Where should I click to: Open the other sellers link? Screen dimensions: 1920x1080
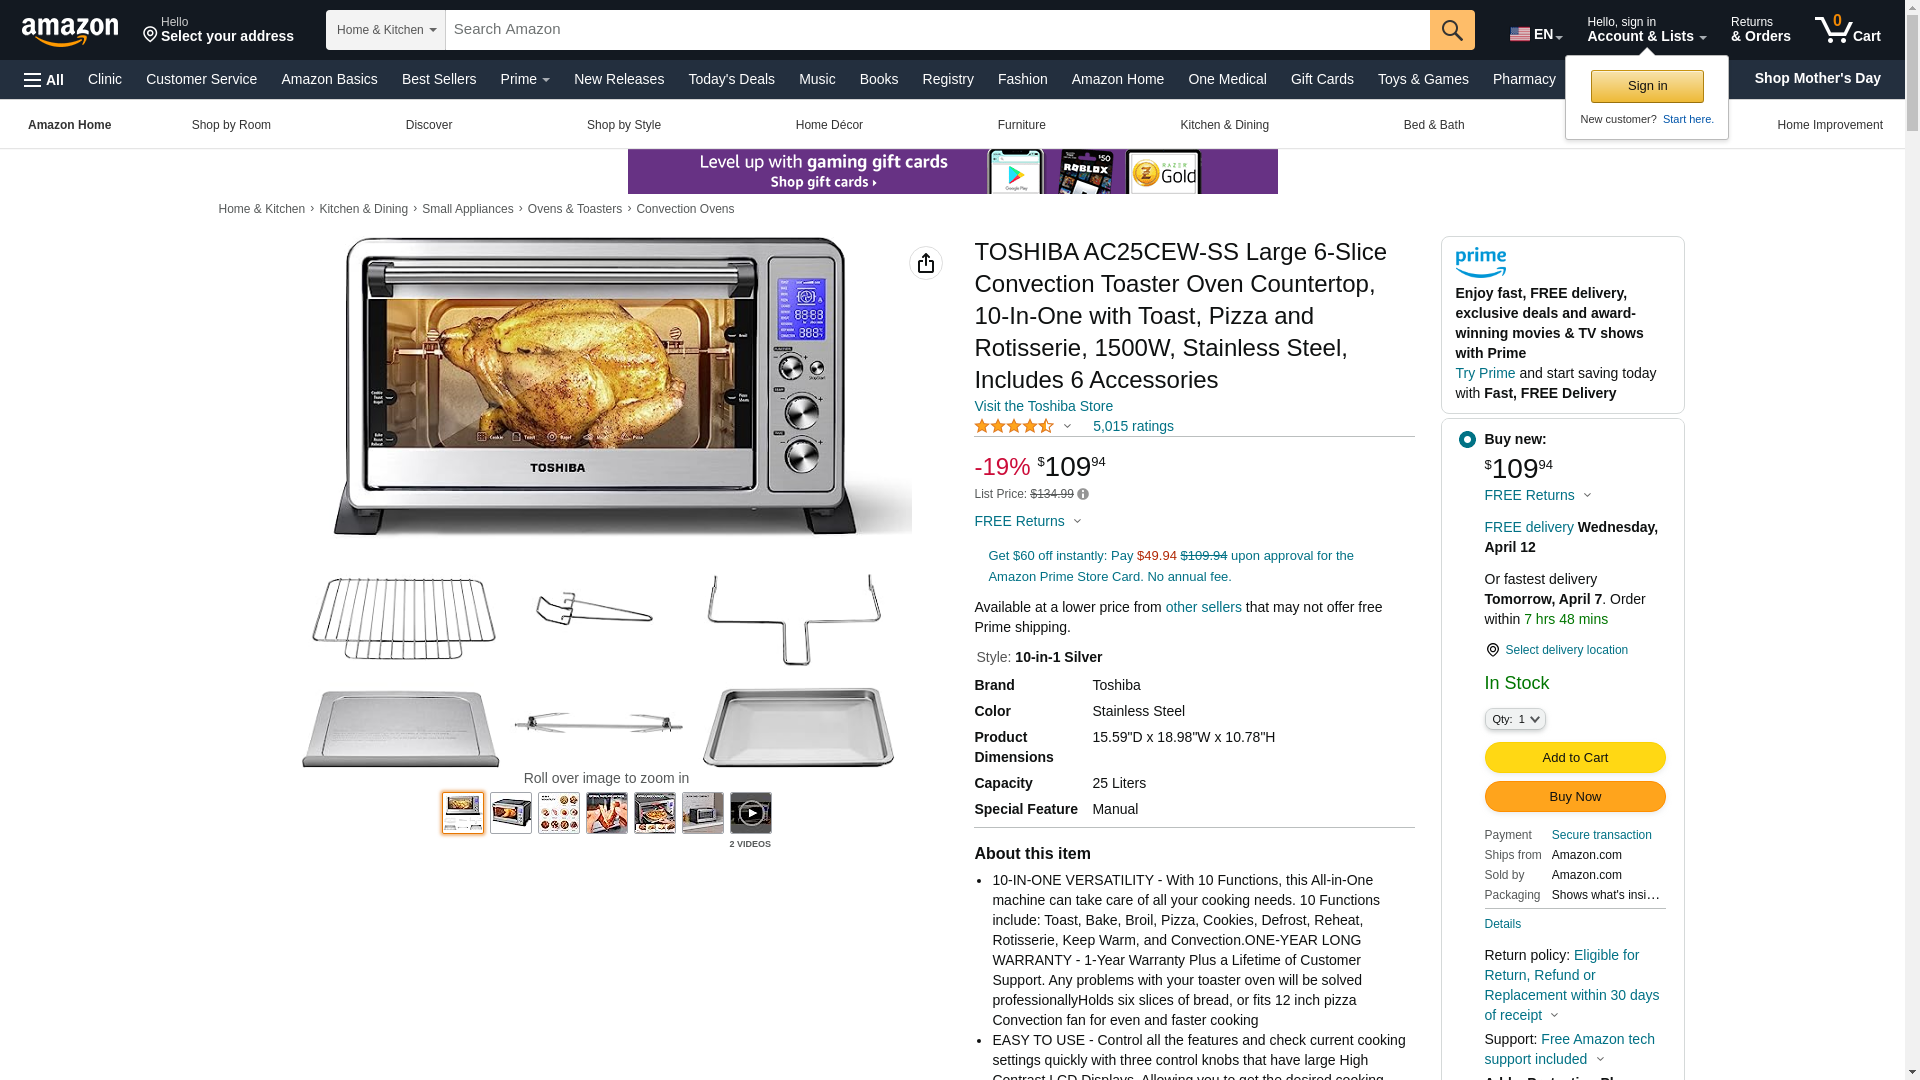click(1203, 607)
